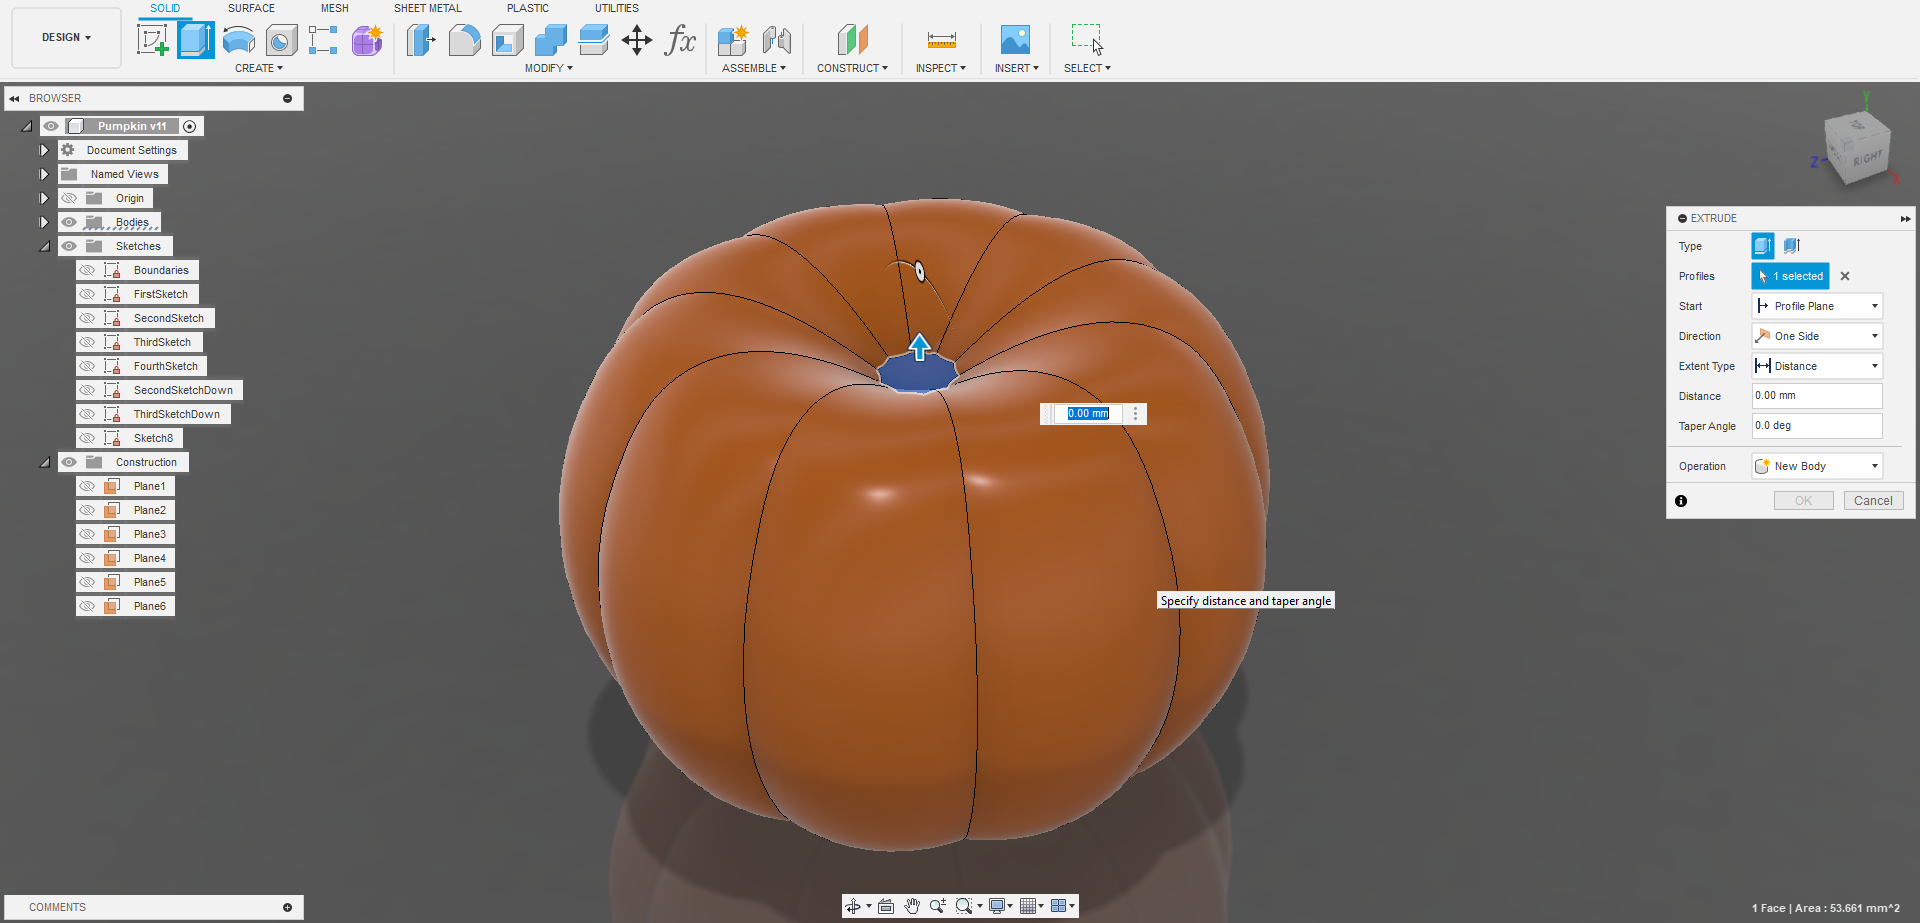1920x923 pixels.
Task: Select the Press Pull tool
Action: [x=421, y=40]
